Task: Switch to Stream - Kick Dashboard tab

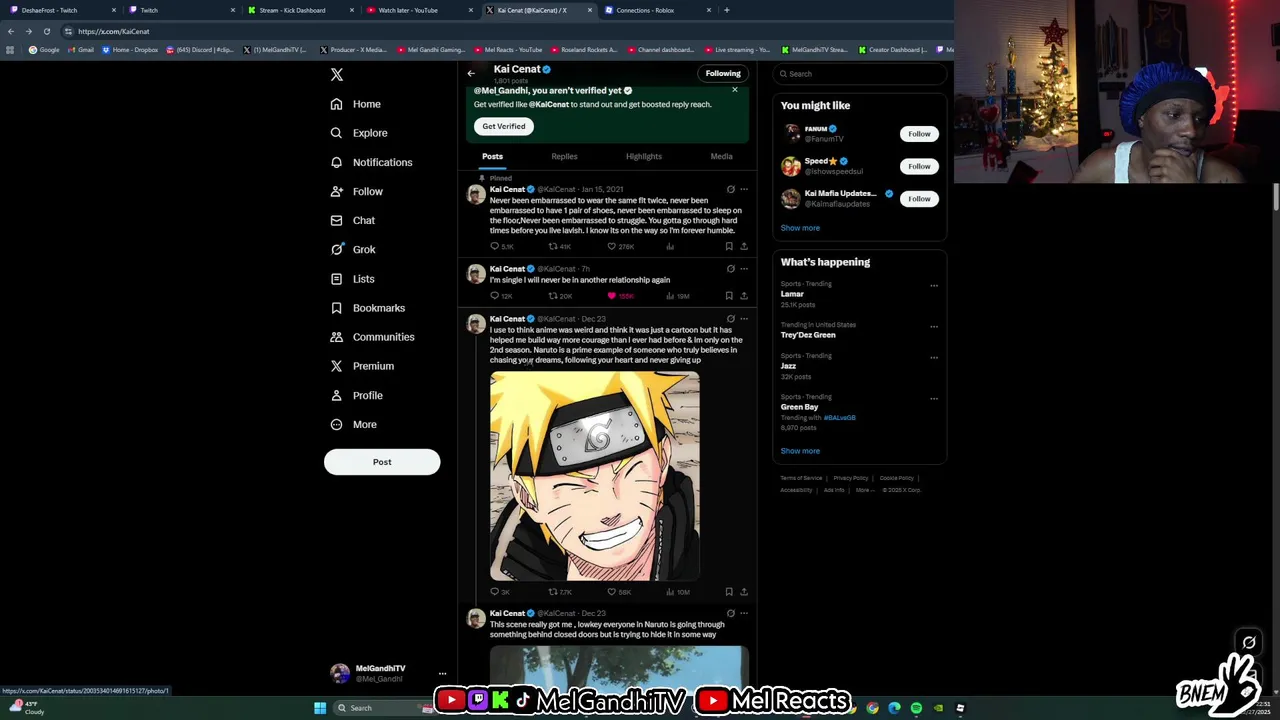Action: [298, 10]
